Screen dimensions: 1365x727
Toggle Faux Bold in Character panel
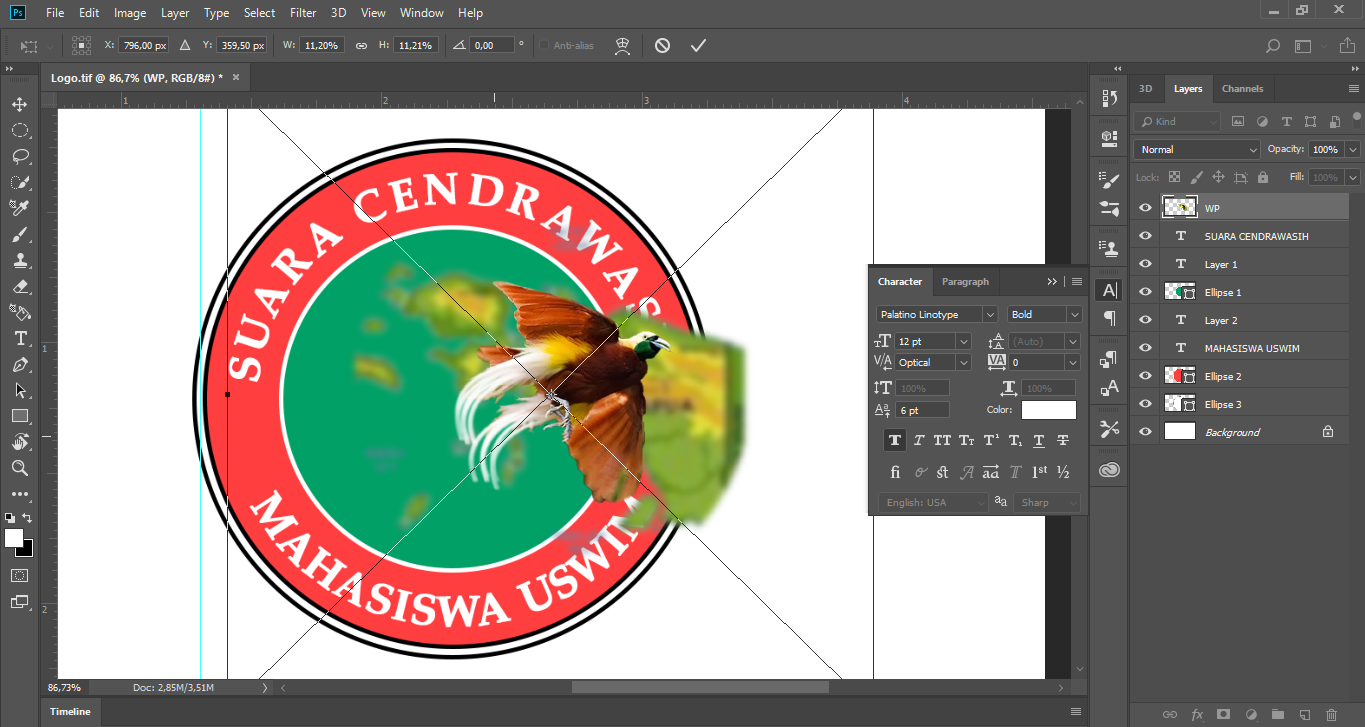click(x=895, y=440)
